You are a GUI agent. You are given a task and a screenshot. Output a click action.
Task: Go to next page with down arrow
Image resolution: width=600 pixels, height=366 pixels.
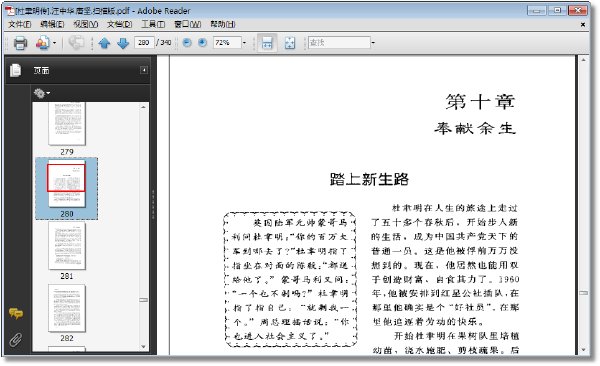tap(123, 43)
